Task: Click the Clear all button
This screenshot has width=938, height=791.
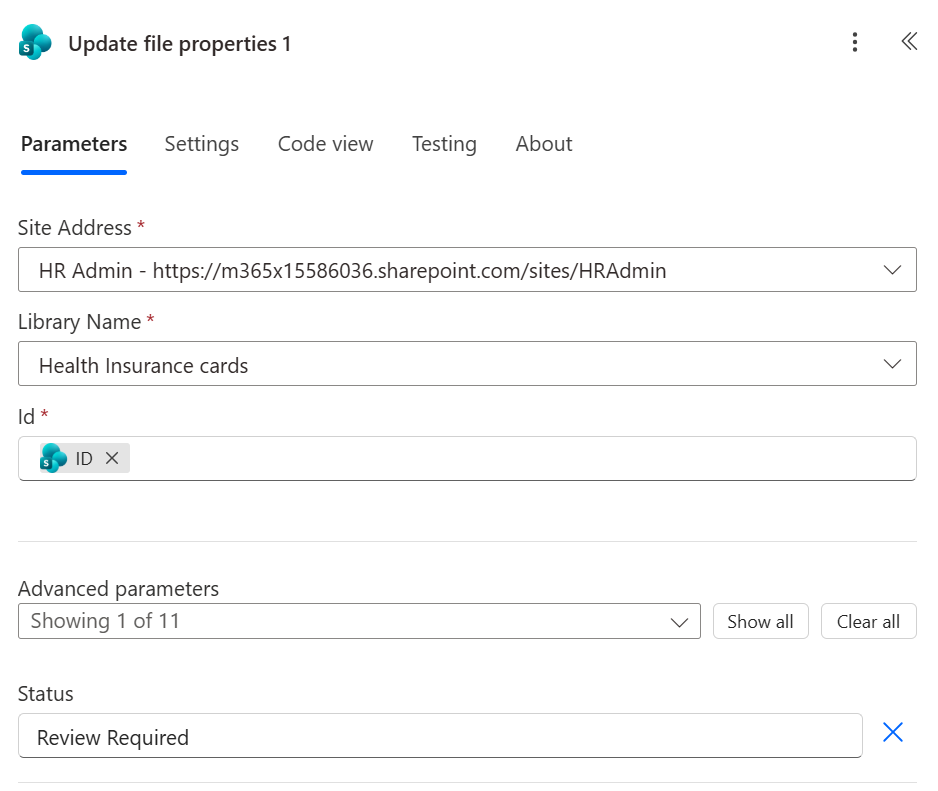Action: (x=869, y=621)
